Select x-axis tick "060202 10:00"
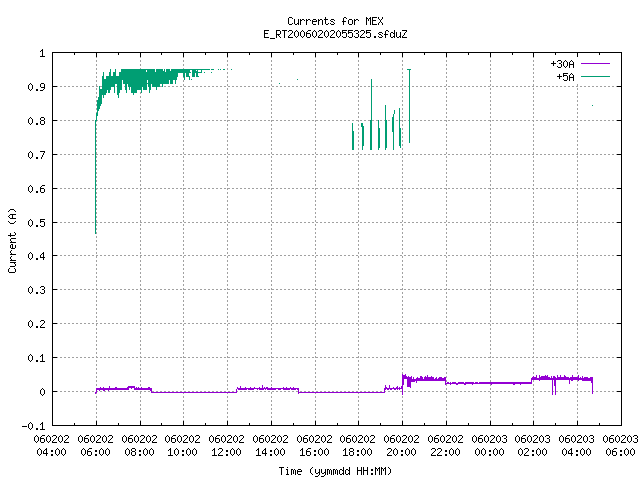The height and width of the screenshot is (480, 640). [182, 446]
